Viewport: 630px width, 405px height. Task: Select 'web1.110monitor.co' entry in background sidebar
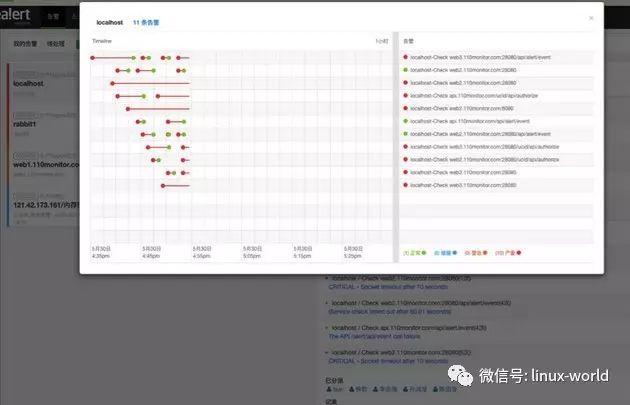(46, 165)
